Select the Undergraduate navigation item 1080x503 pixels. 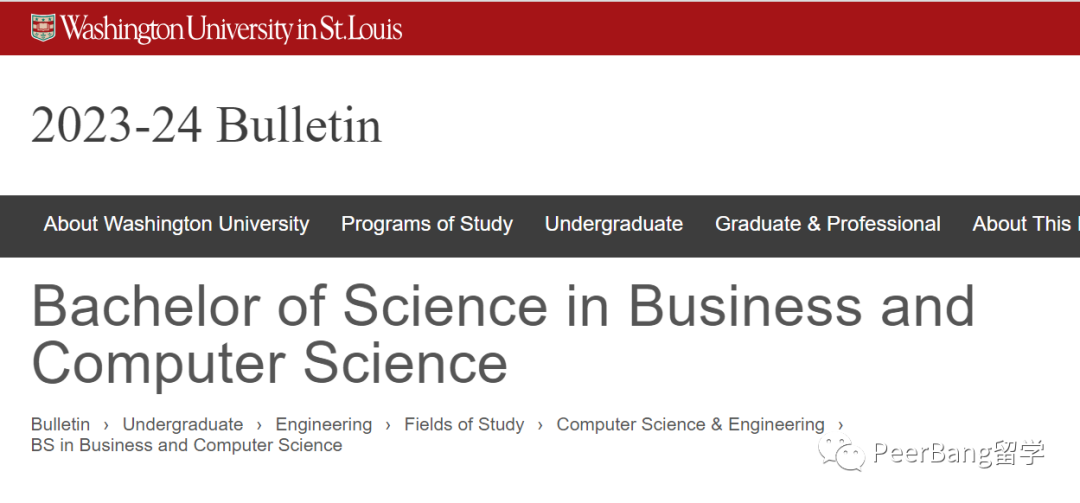(x=614, y=224)
